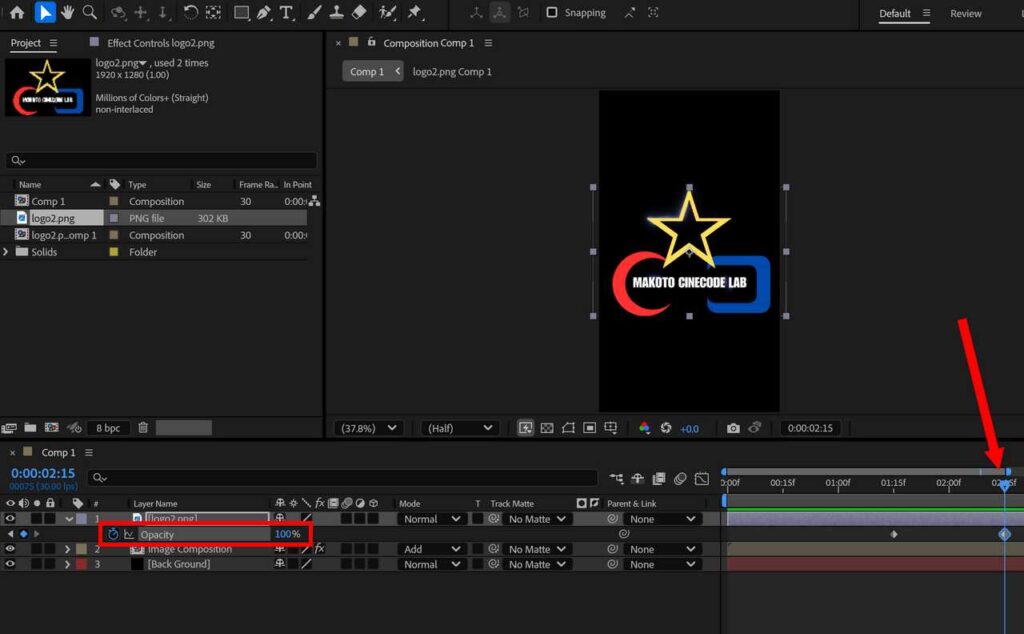Hide the Back Ground layer eye
Screen dimensions: 1024x634
coord(10,564)
